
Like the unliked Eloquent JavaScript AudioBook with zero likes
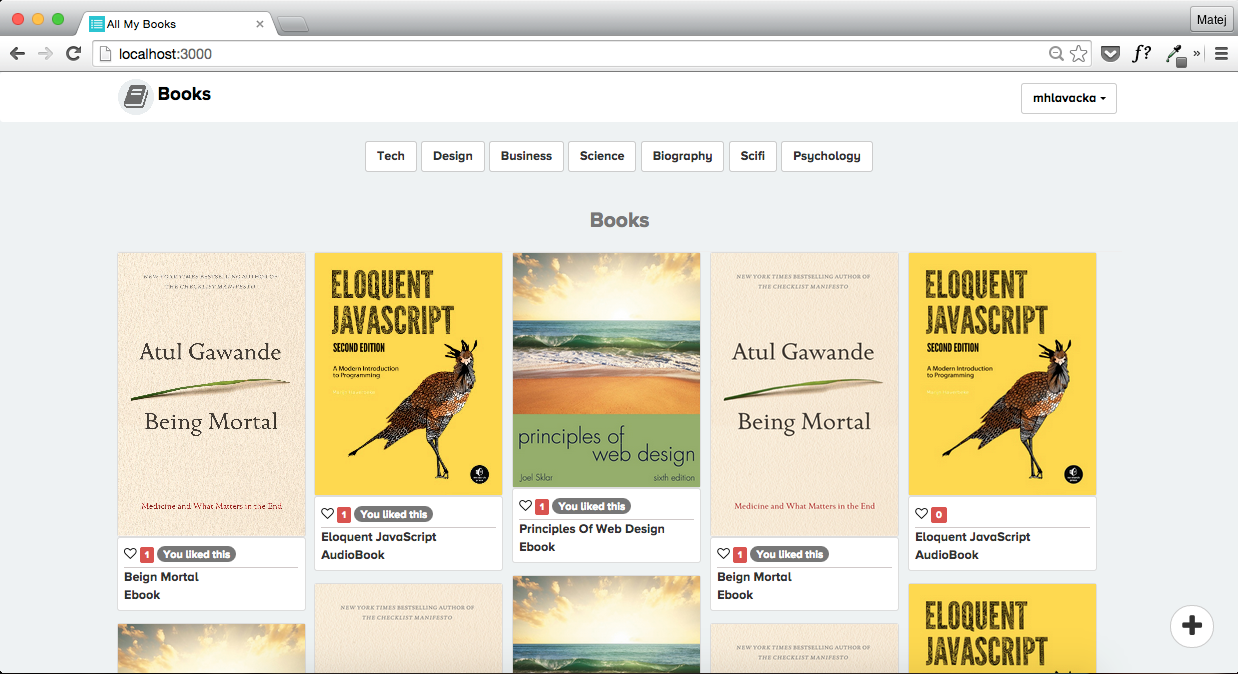tap(921, 514)
